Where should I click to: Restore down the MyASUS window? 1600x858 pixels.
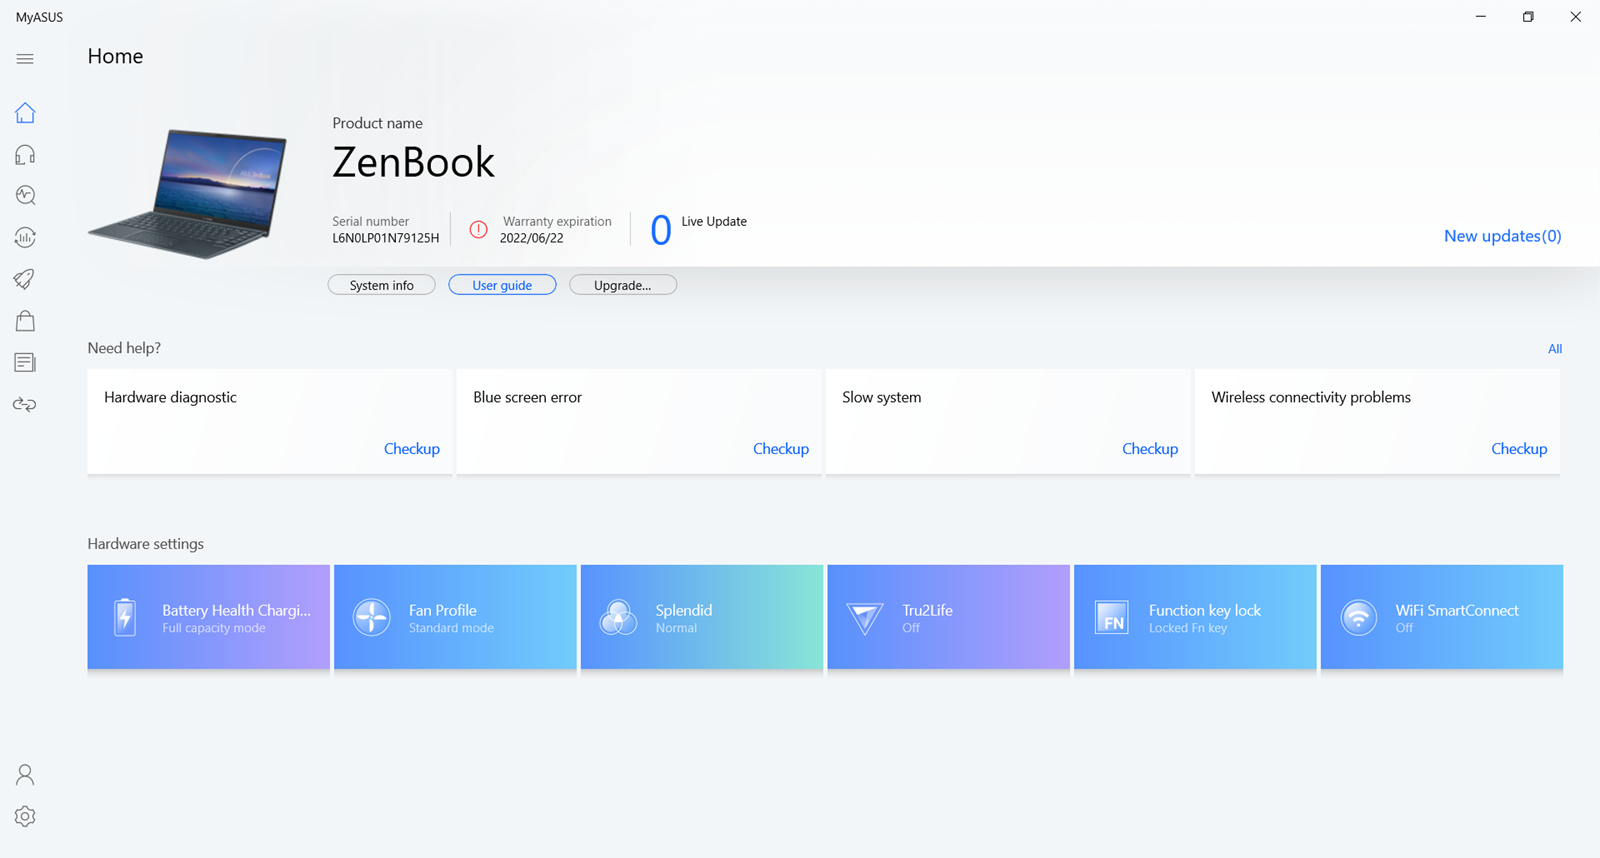pyautogui.click(x=1528, y=16)
